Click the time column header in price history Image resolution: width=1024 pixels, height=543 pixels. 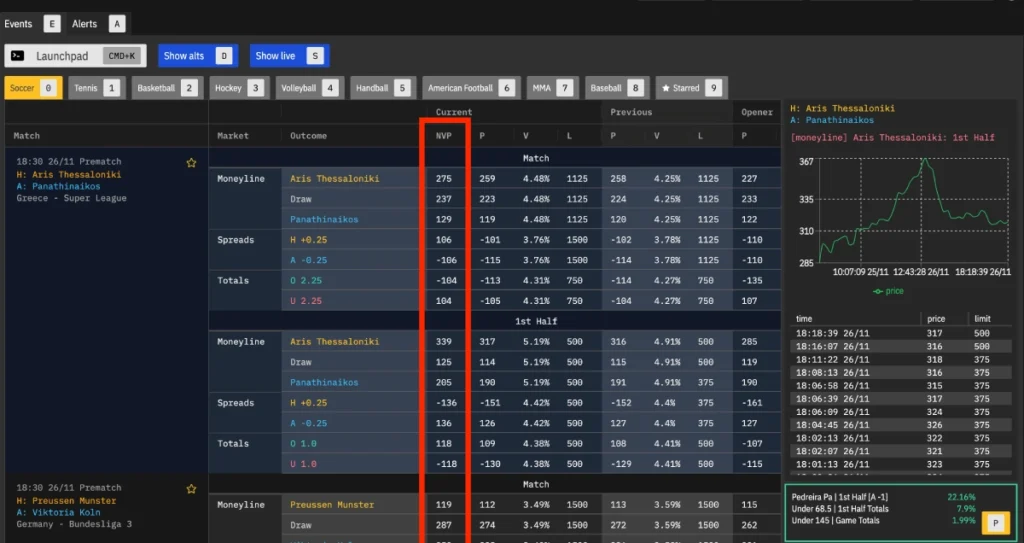point(805,319)
